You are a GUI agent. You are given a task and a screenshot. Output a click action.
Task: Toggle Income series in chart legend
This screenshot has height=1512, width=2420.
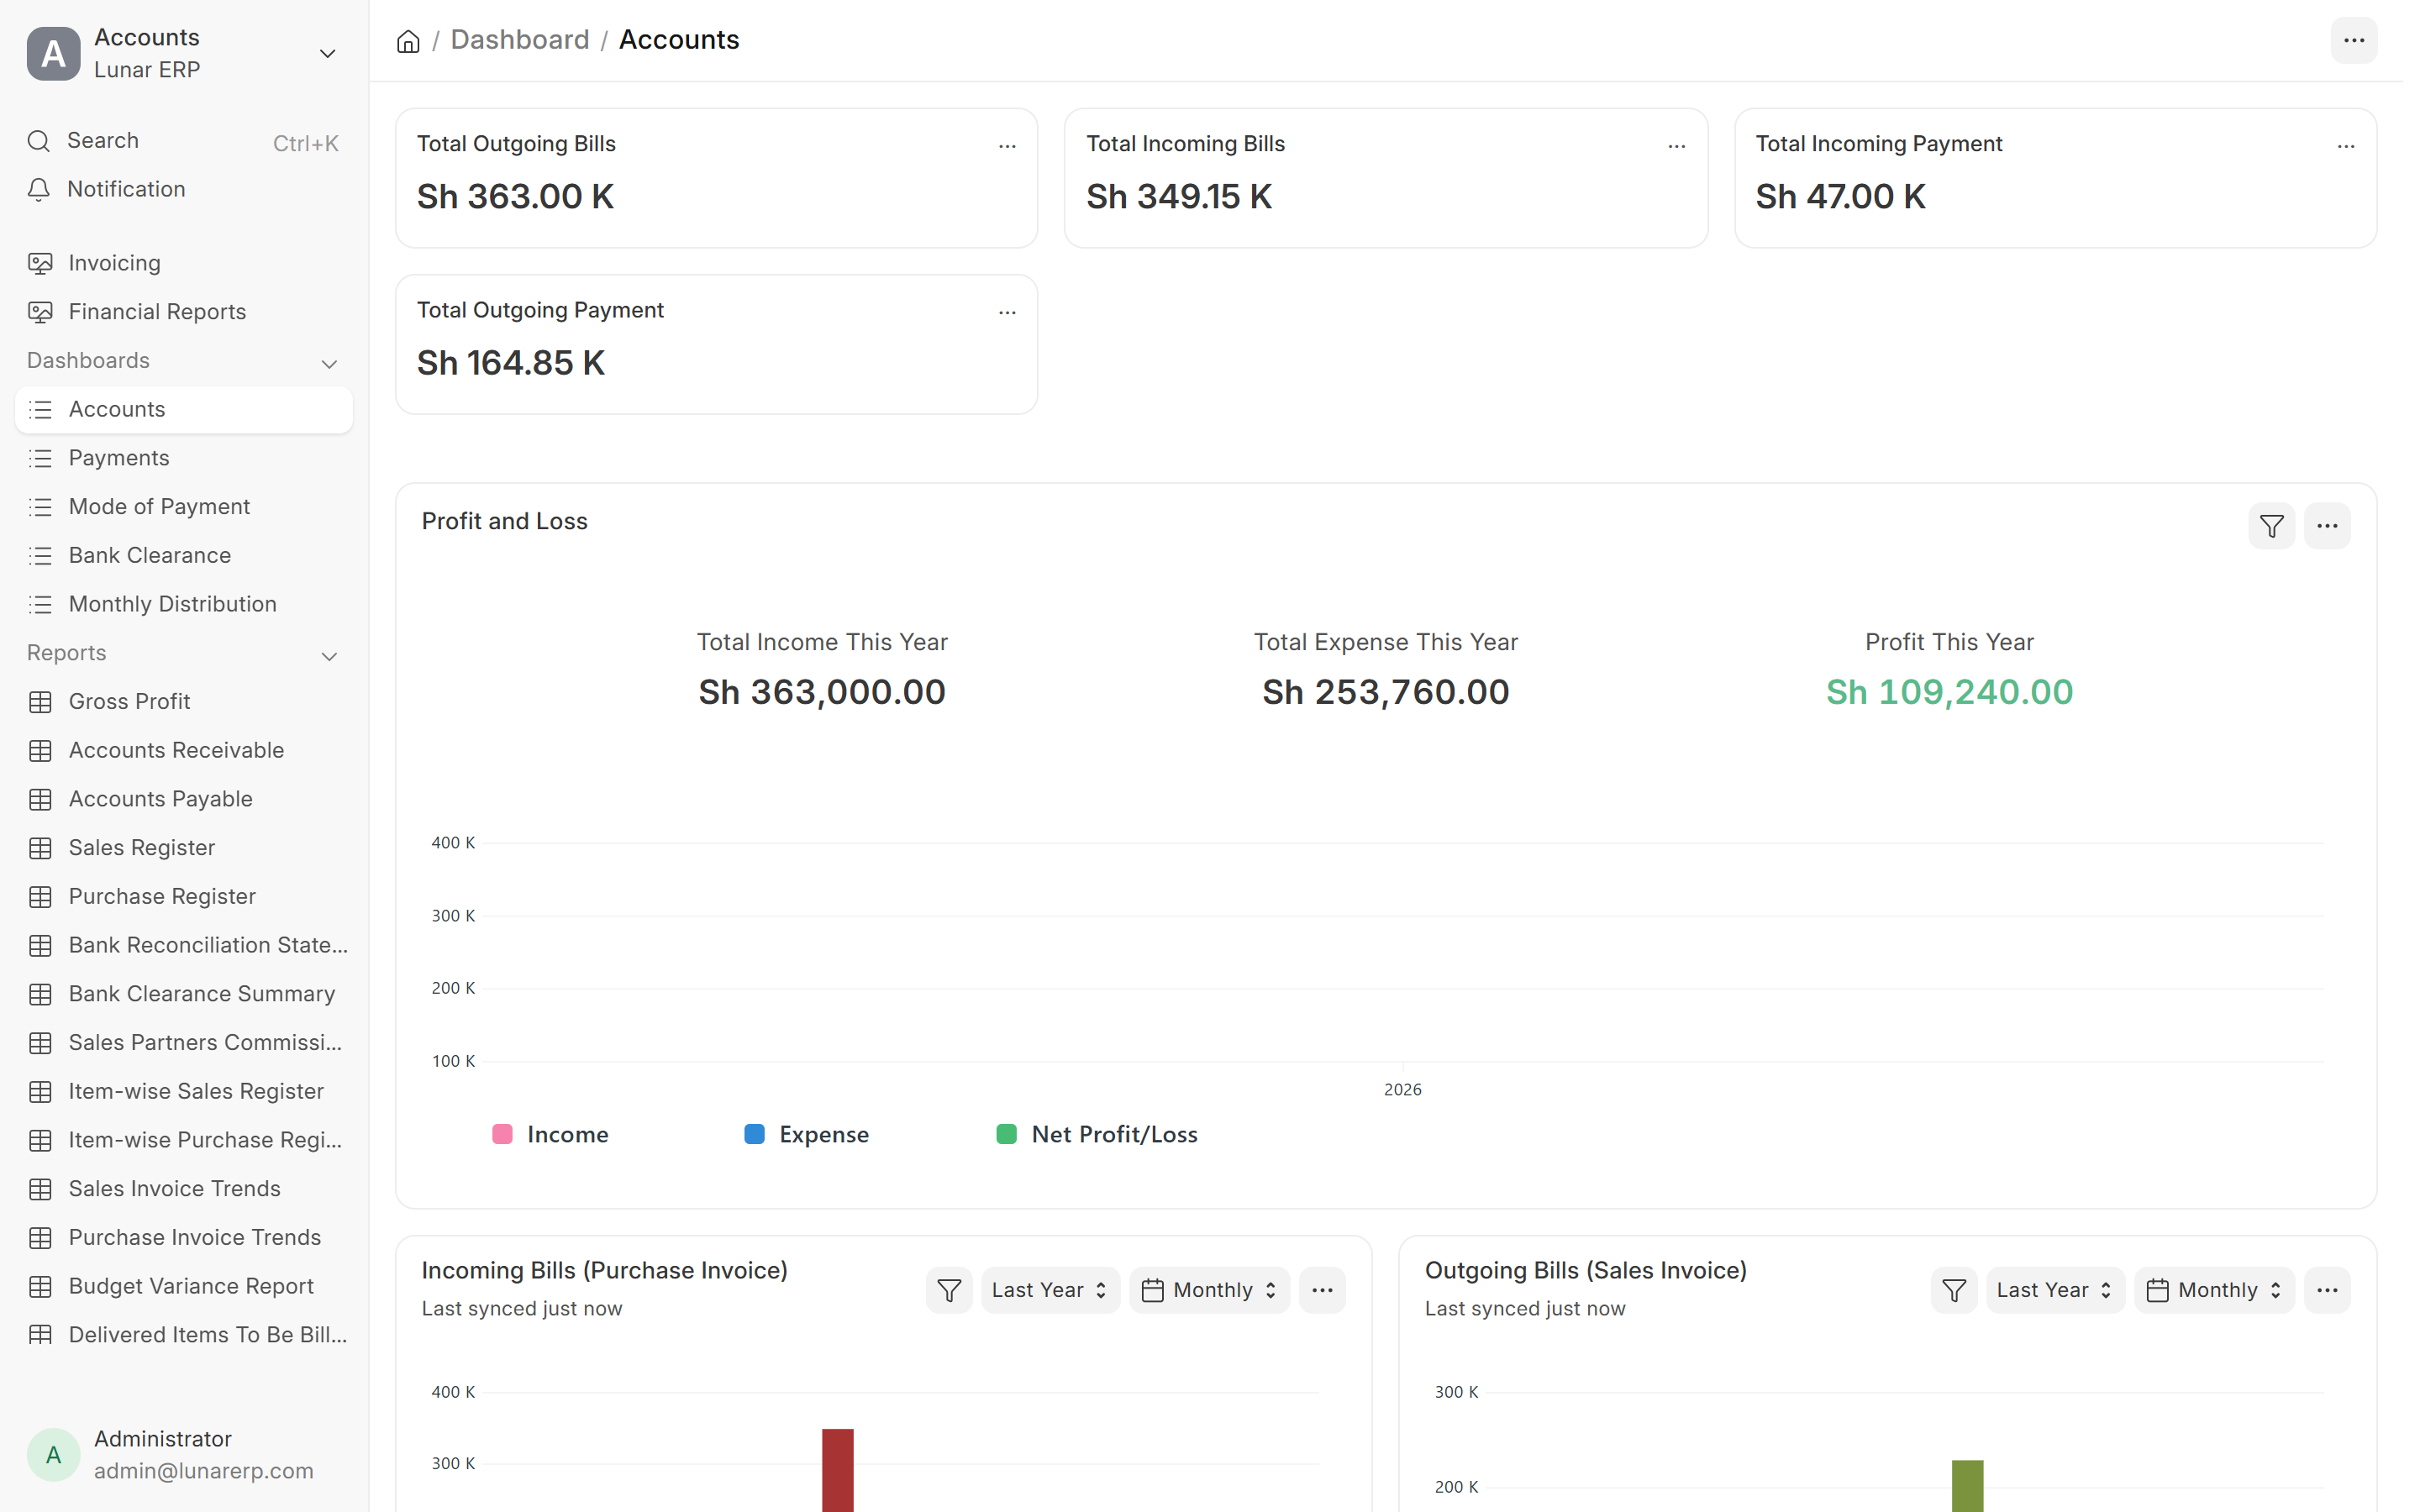coord(550,1134)
